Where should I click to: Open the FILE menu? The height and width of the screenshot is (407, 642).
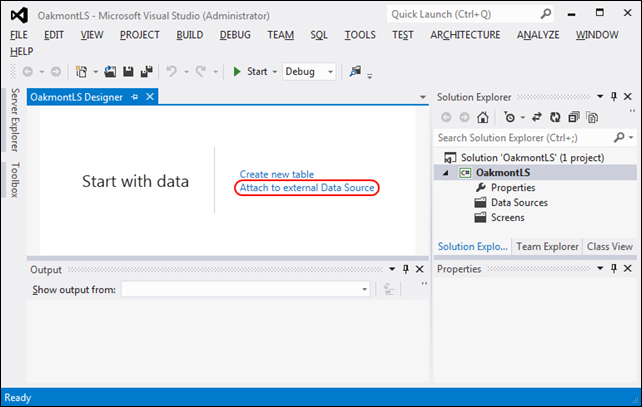tap(19, 35)
